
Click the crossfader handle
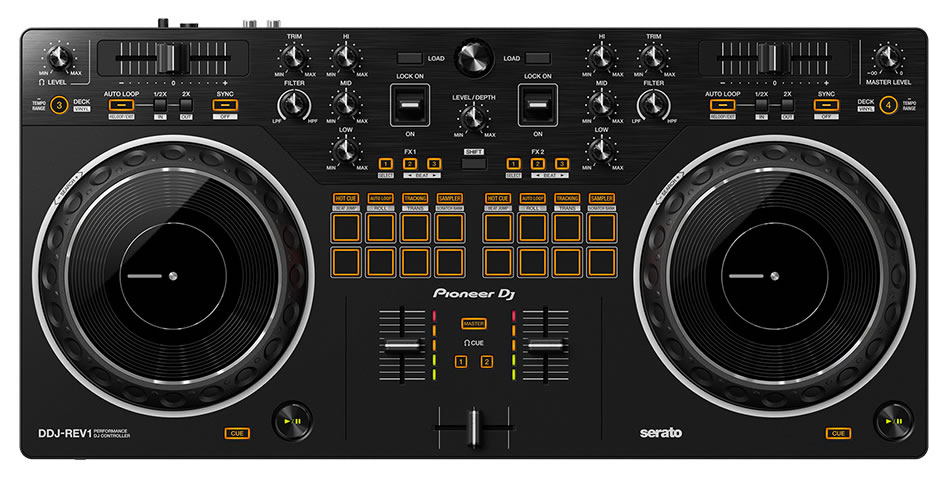474,427
